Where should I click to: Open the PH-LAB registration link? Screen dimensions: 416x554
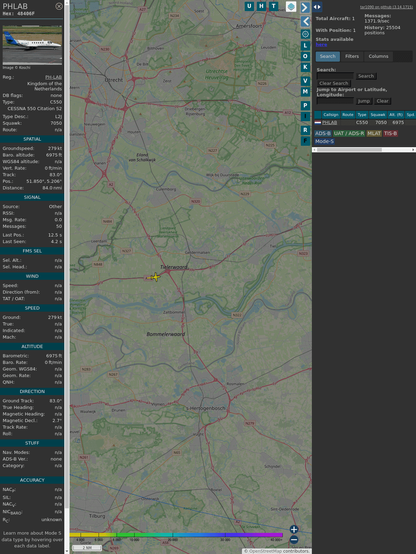pyautogui.click(x=53, y=77)
